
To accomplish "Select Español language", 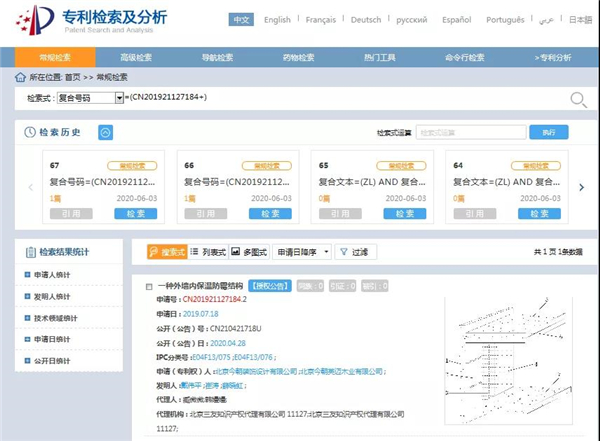I will pyautogui.click(x=457, y=20).
